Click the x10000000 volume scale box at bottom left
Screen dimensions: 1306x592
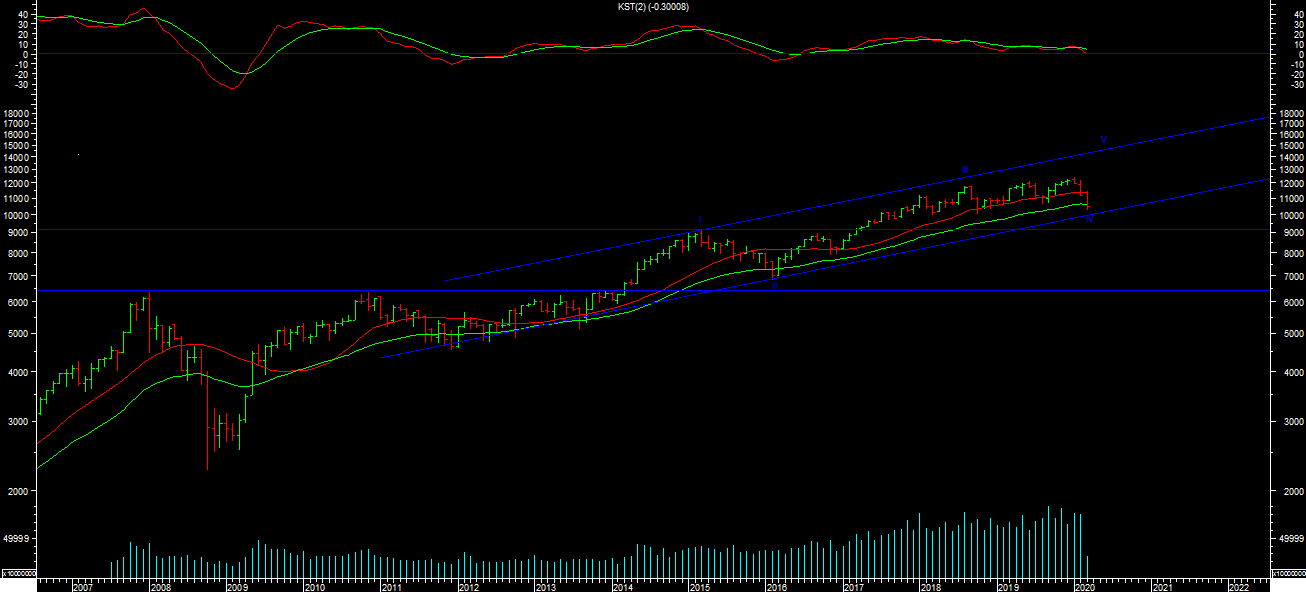tap(17, 573)
